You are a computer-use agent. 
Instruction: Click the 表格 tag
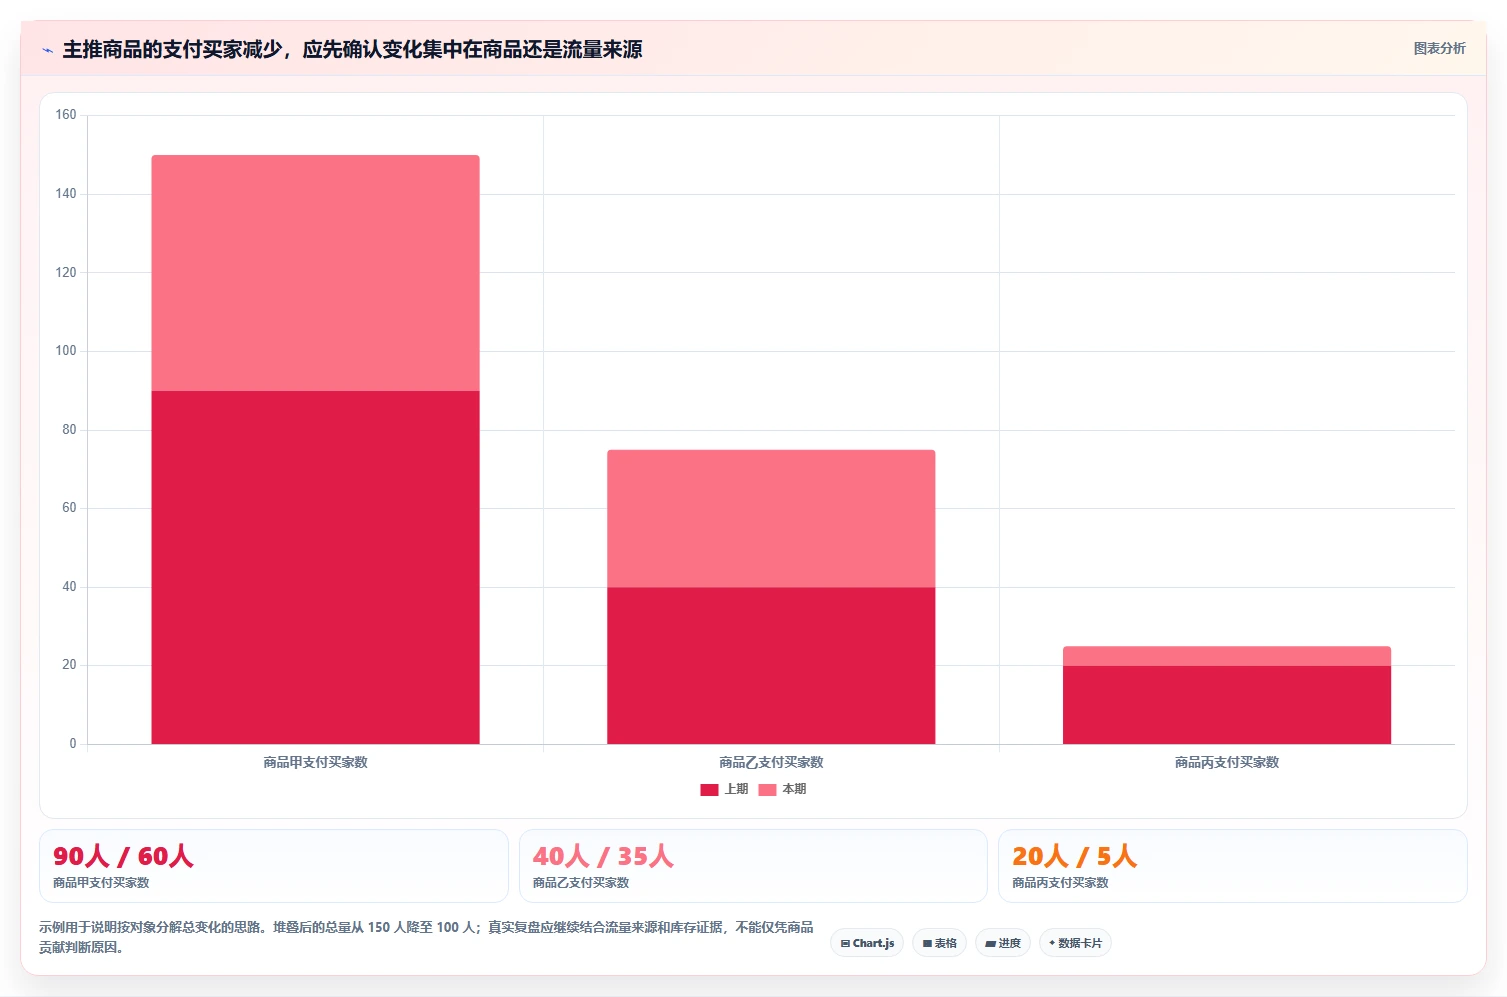(939, 943)
